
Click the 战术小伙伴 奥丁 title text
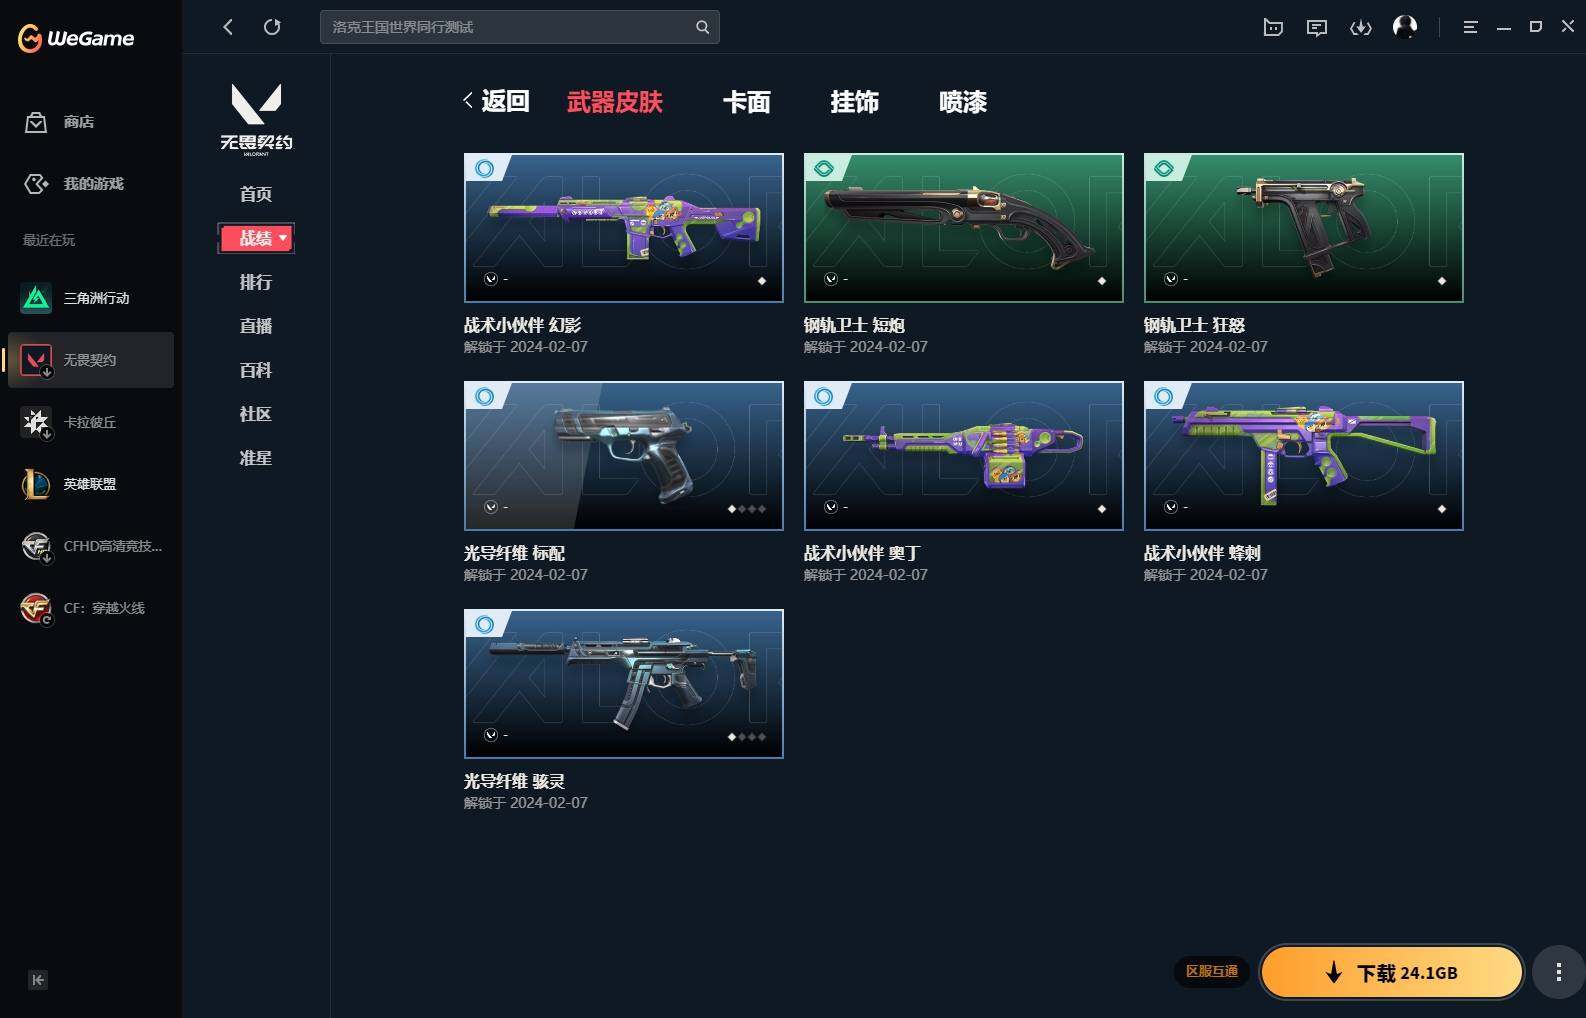point(862,553)
